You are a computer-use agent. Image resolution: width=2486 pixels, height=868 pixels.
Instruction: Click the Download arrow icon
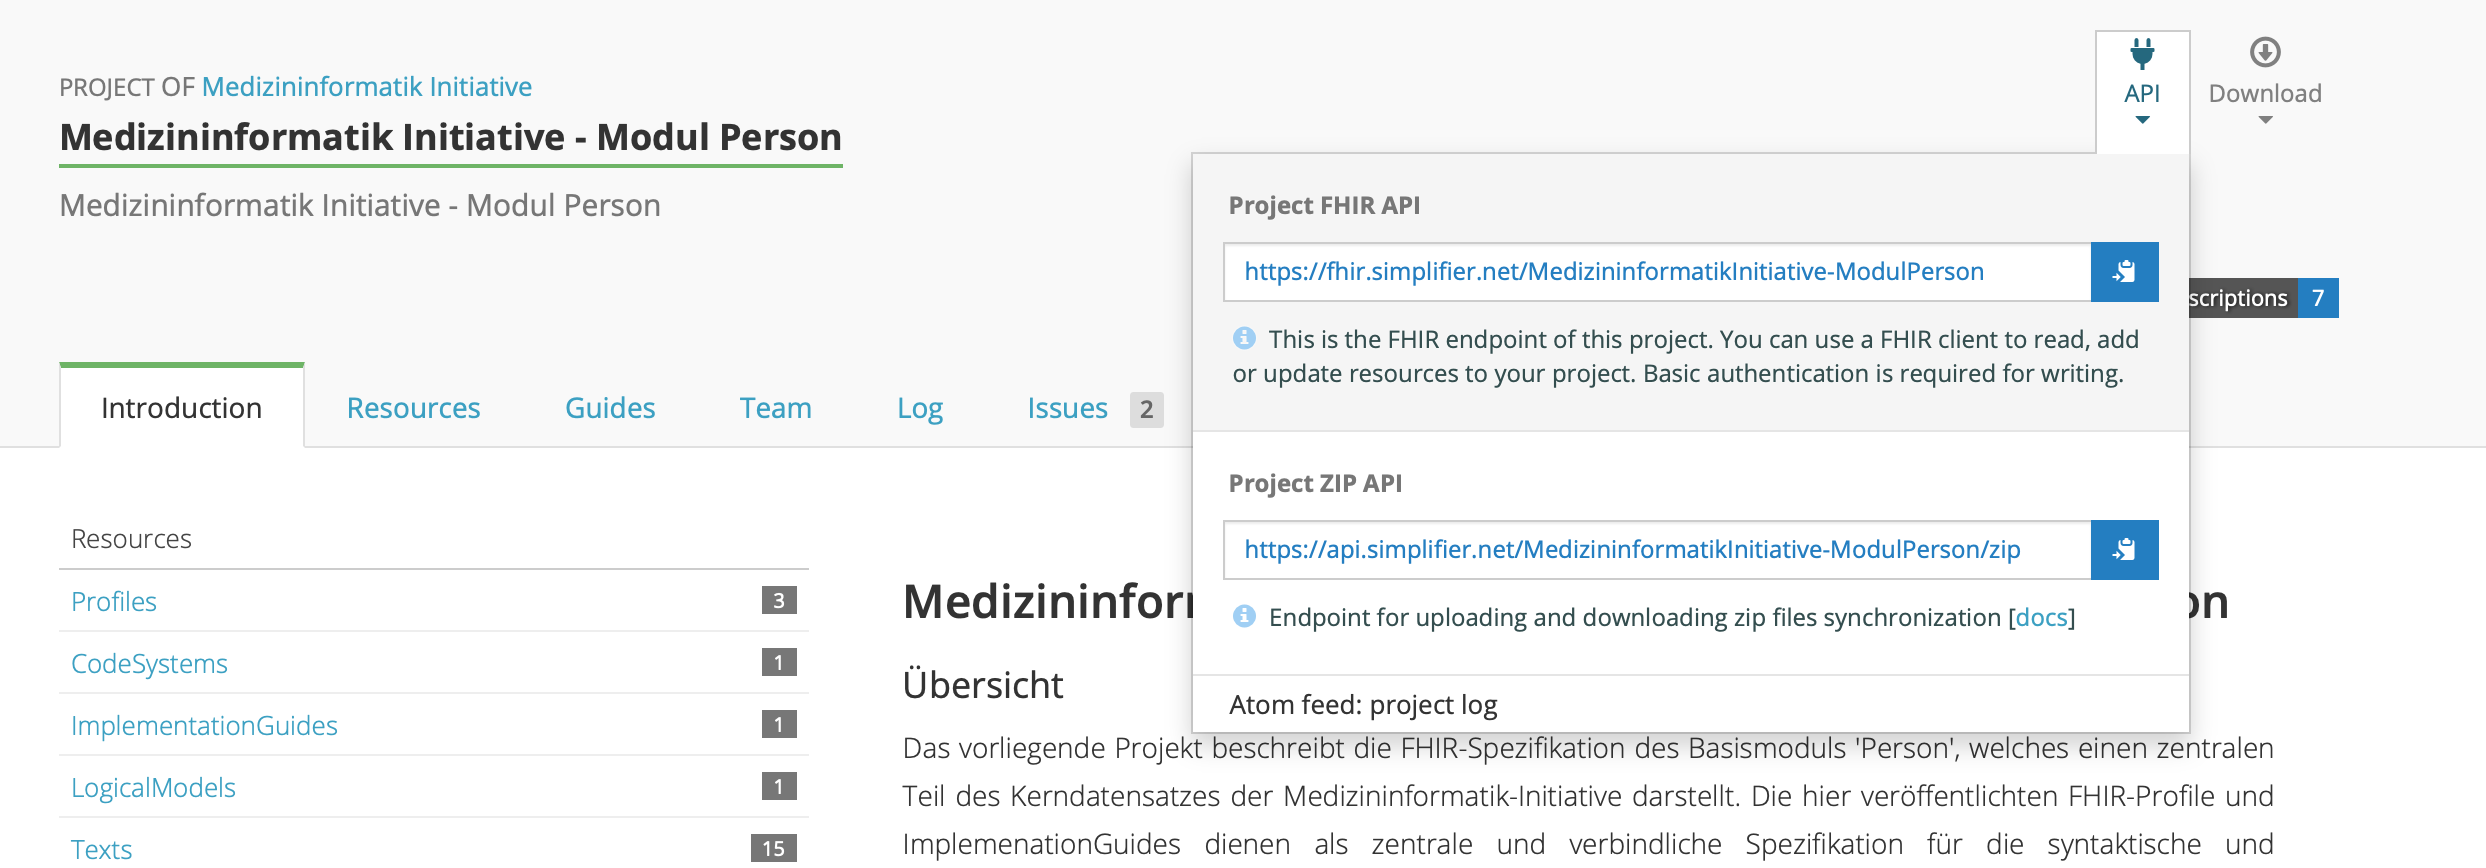(x=2265, y=52)
